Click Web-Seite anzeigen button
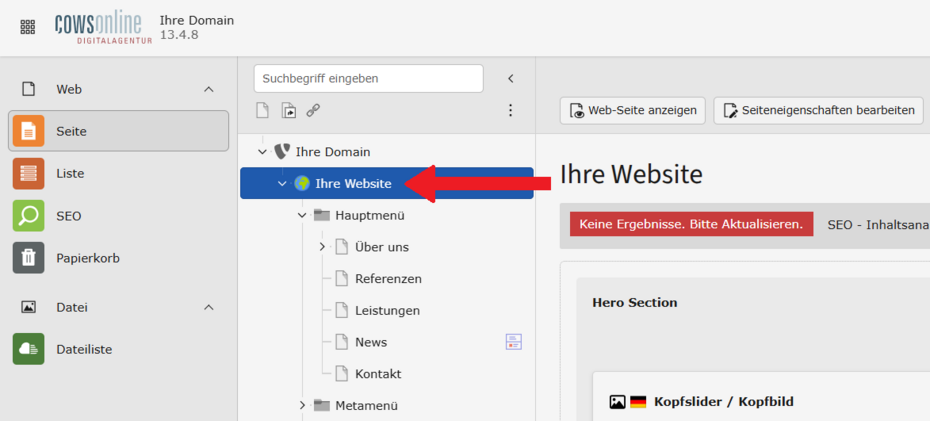Viewport: 930px width, 421px height. [633, 111]
